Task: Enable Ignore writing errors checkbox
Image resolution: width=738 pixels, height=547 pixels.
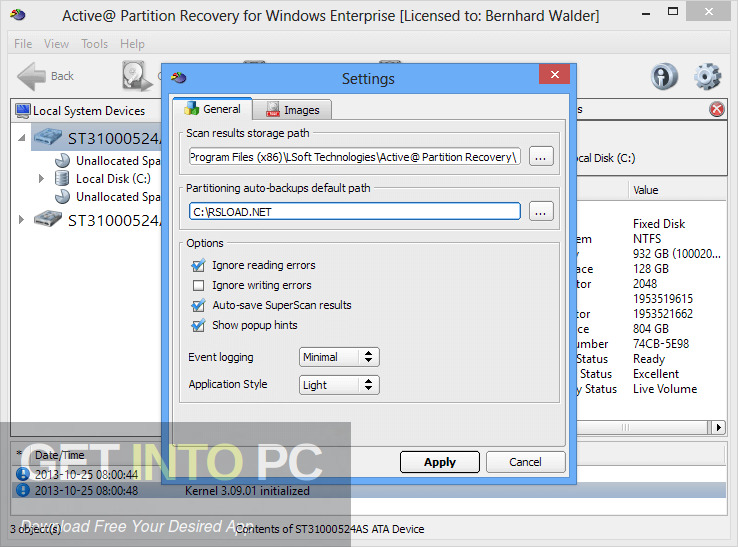Action: tap(199, 285)
